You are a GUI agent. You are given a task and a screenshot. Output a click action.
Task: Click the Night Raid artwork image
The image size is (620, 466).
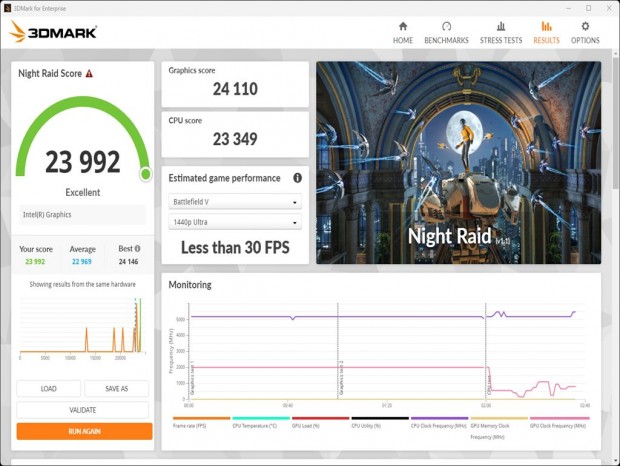459,162
